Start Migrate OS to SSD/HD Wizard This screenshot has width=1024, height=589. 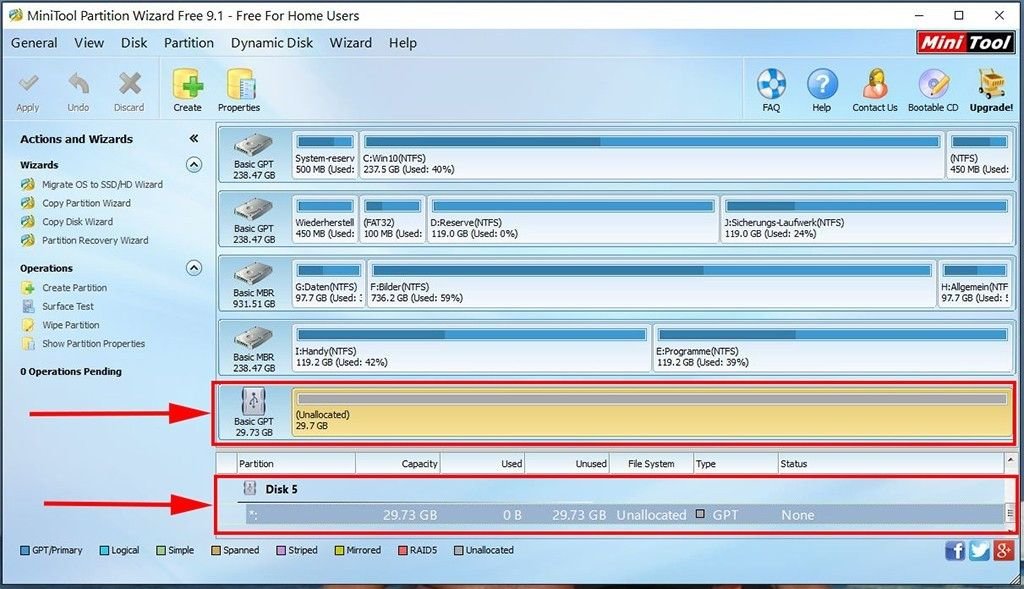click(x=103, y=185)
